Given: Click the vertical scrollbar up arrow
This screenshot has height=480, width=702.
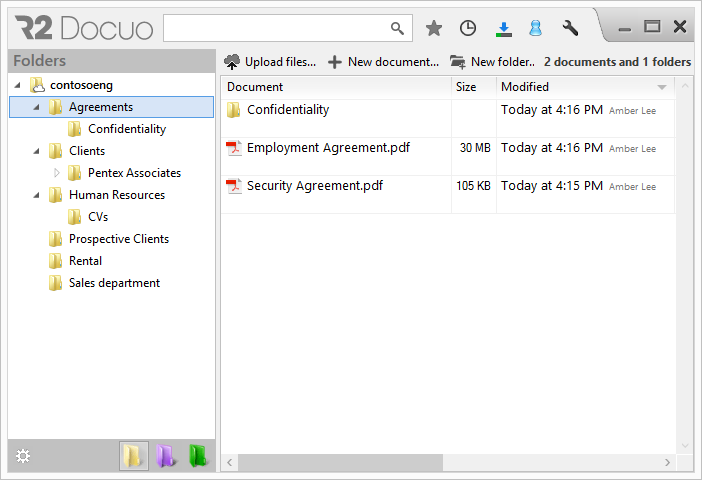Looking at the screenshot, I should 685,86.
